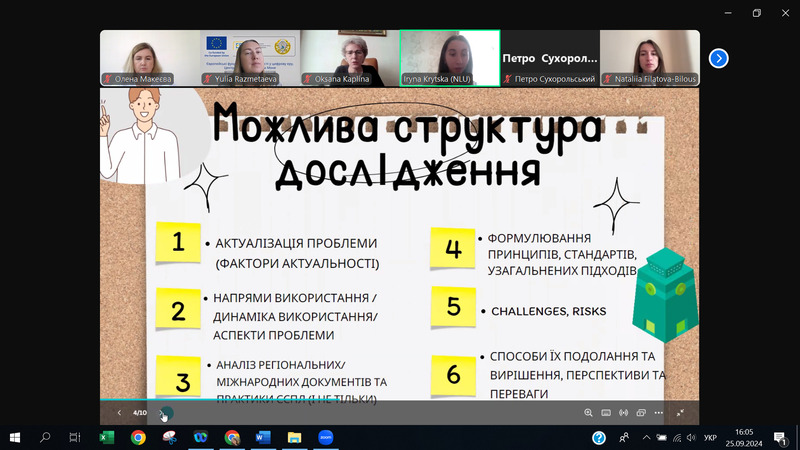
Task: Open Excel from the taskbar
Action: click(x=107, y=437)
